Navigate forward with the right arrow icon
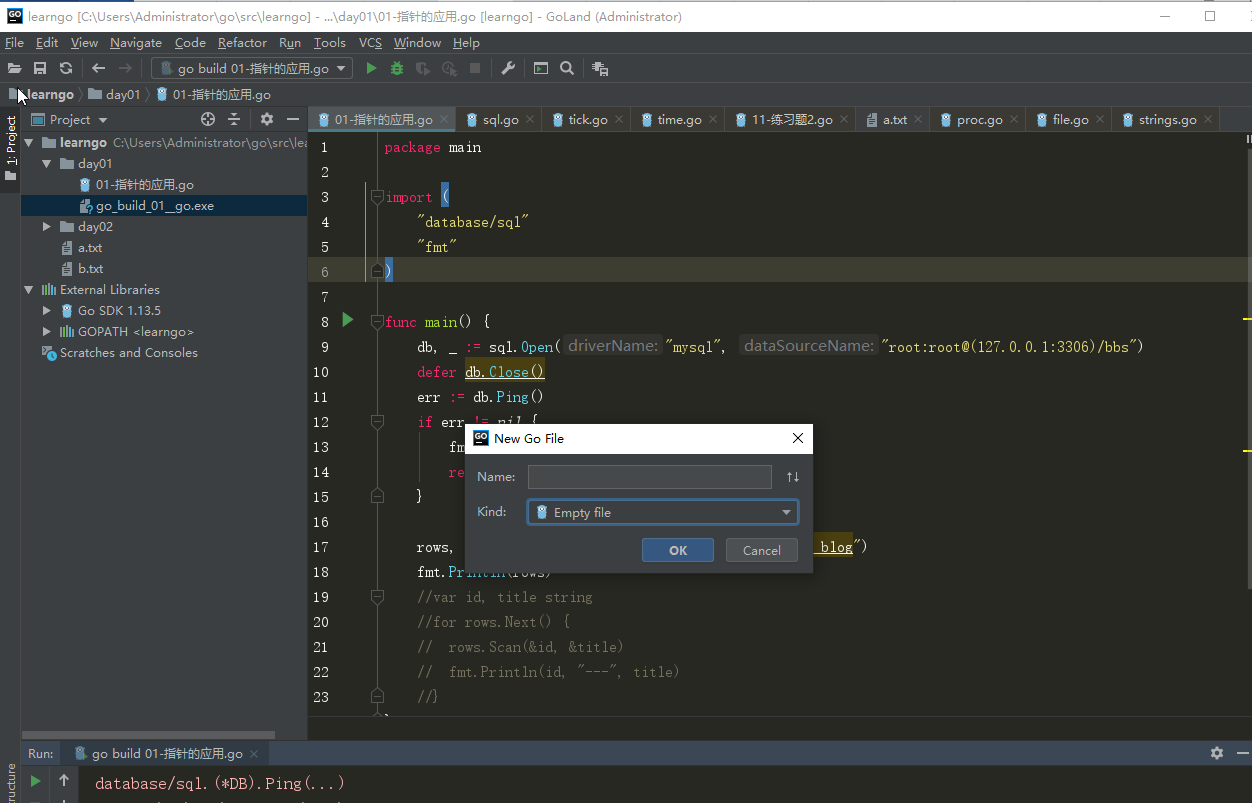The image size is (1252, 803). click(125, 68)
